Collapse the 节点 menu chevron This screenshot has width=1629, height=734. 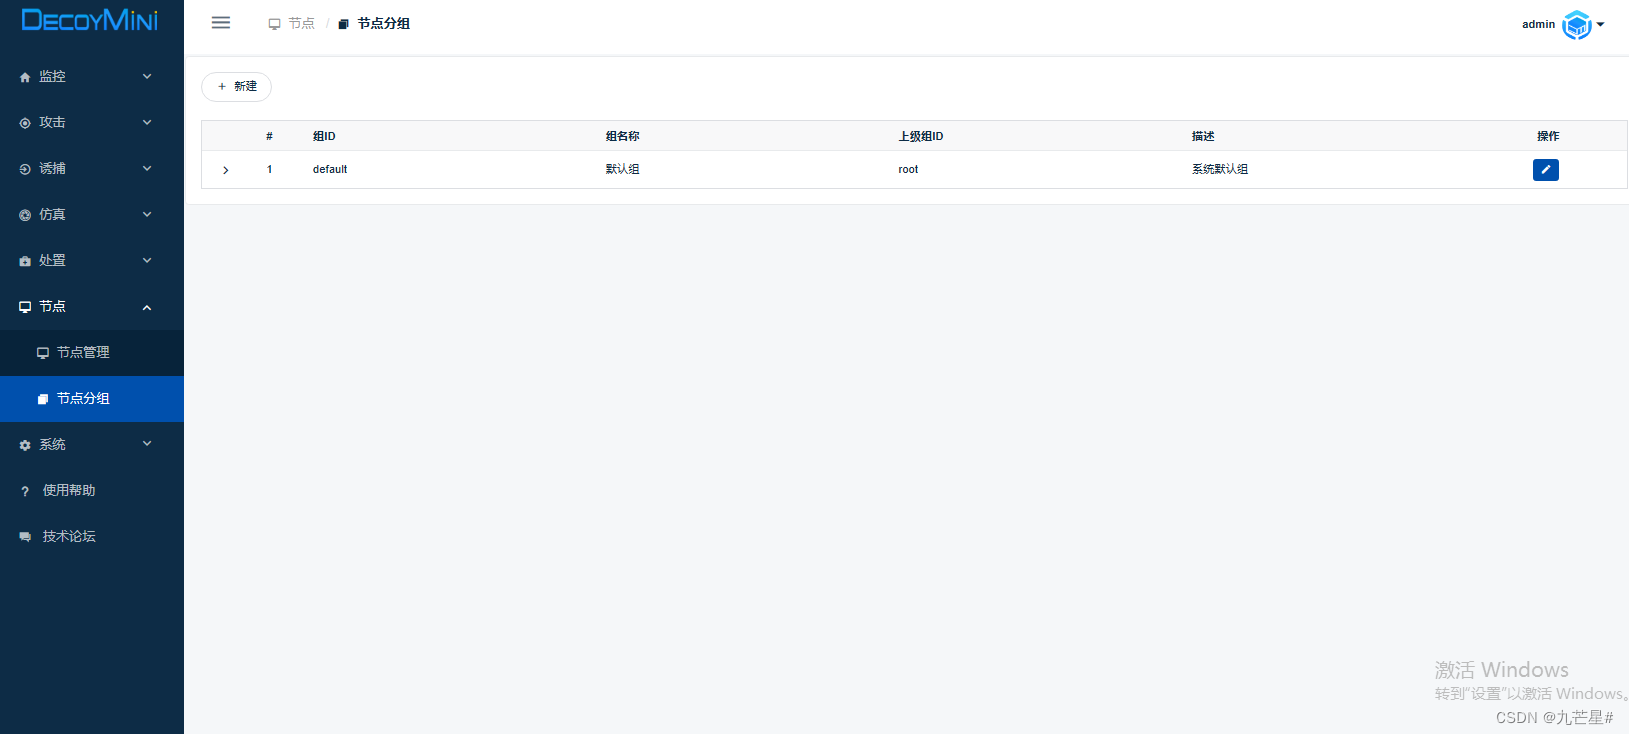[147, 307]
